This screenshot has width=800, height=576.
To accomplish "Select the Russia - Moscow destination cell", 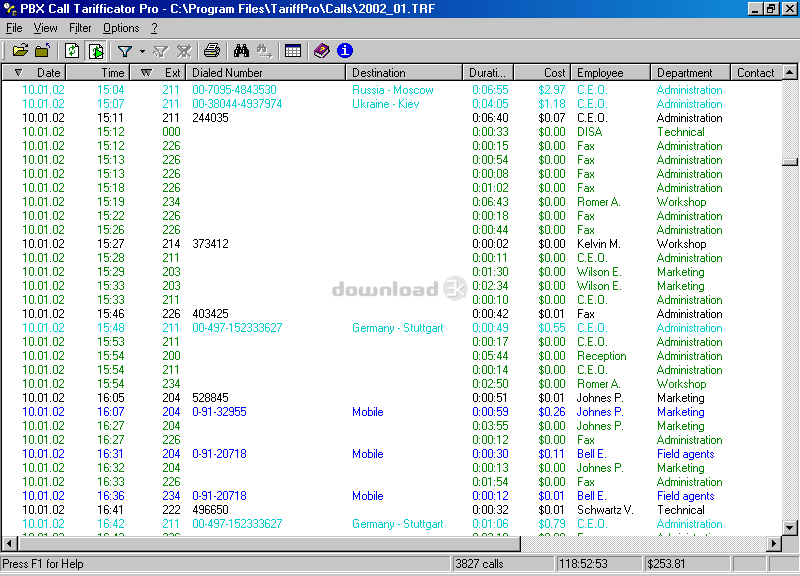I will [x=393, y=90].
